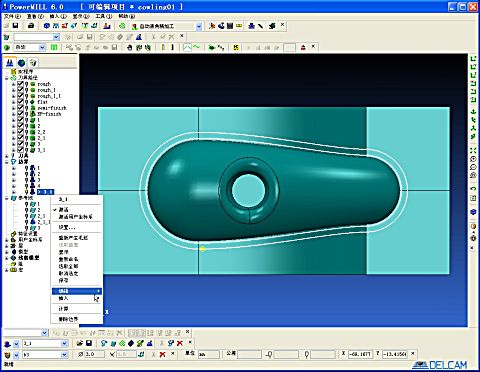Viewport: 480px width, 372px height.
Task: Collapse the toolpaths tree node
Action: (x=7, y=78)
